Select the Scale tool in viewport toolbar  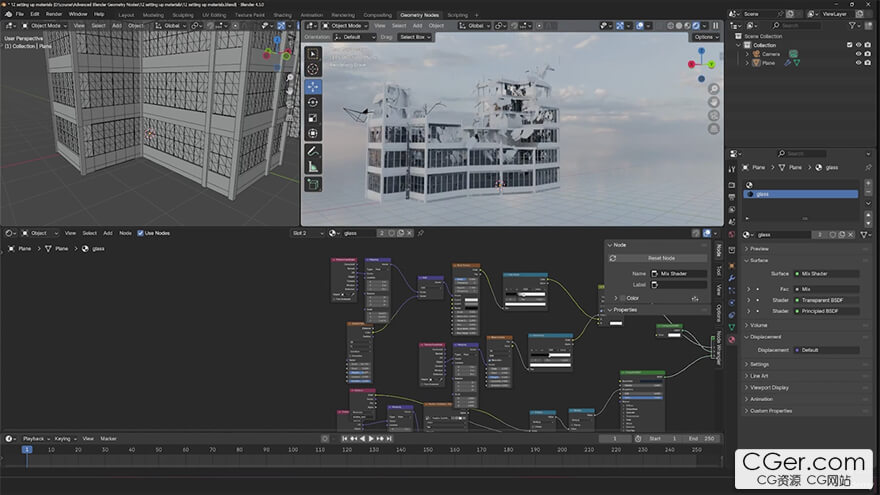(313, 117)
